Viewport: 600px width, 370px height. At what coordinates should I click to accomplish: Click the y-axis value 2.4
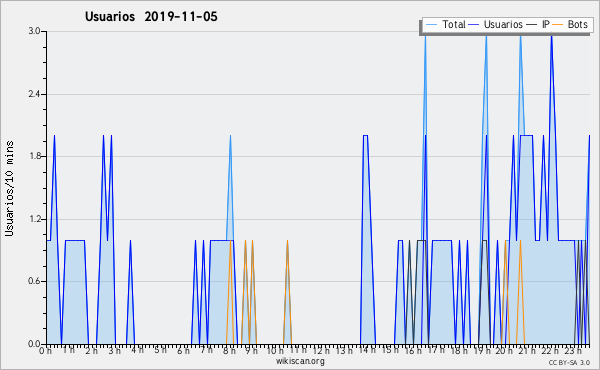coord(34,94)
